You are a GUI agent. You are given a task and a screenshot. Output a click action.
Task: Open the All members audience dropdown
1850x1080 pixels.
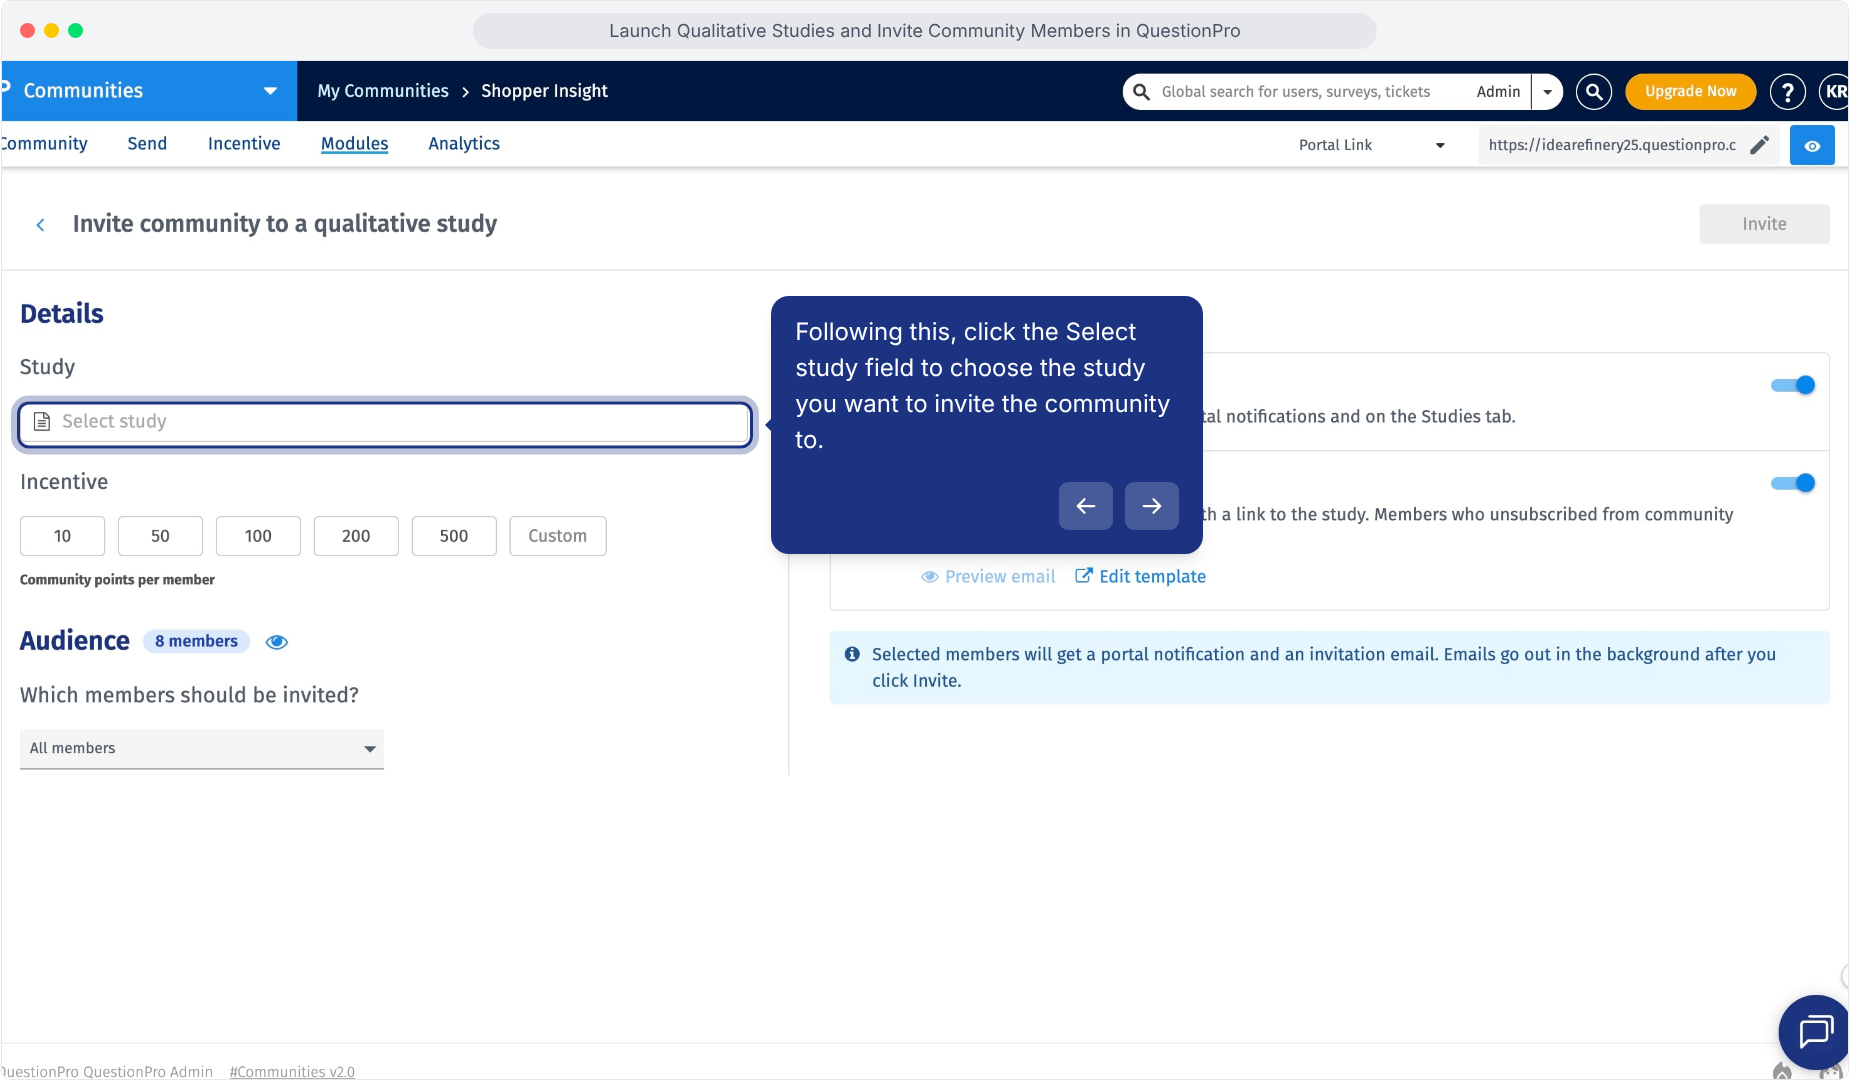coord(202,749)
